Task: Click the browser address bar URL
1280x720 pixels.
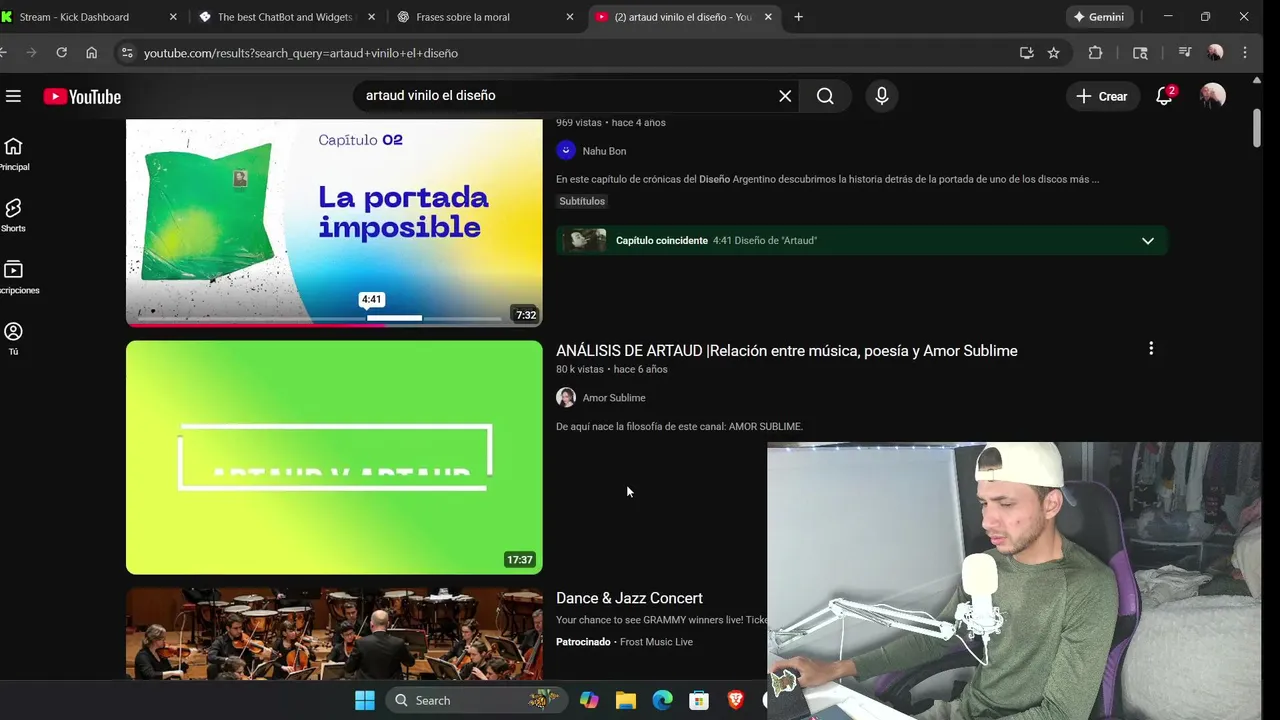Action: point(301,53)
